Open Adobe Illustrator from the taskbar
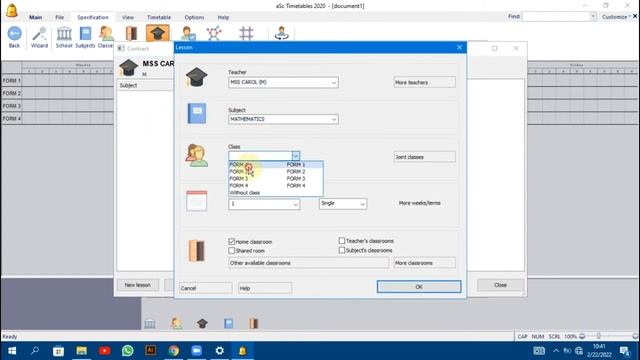Screen dimensions: 640x360 pos(151,351)
